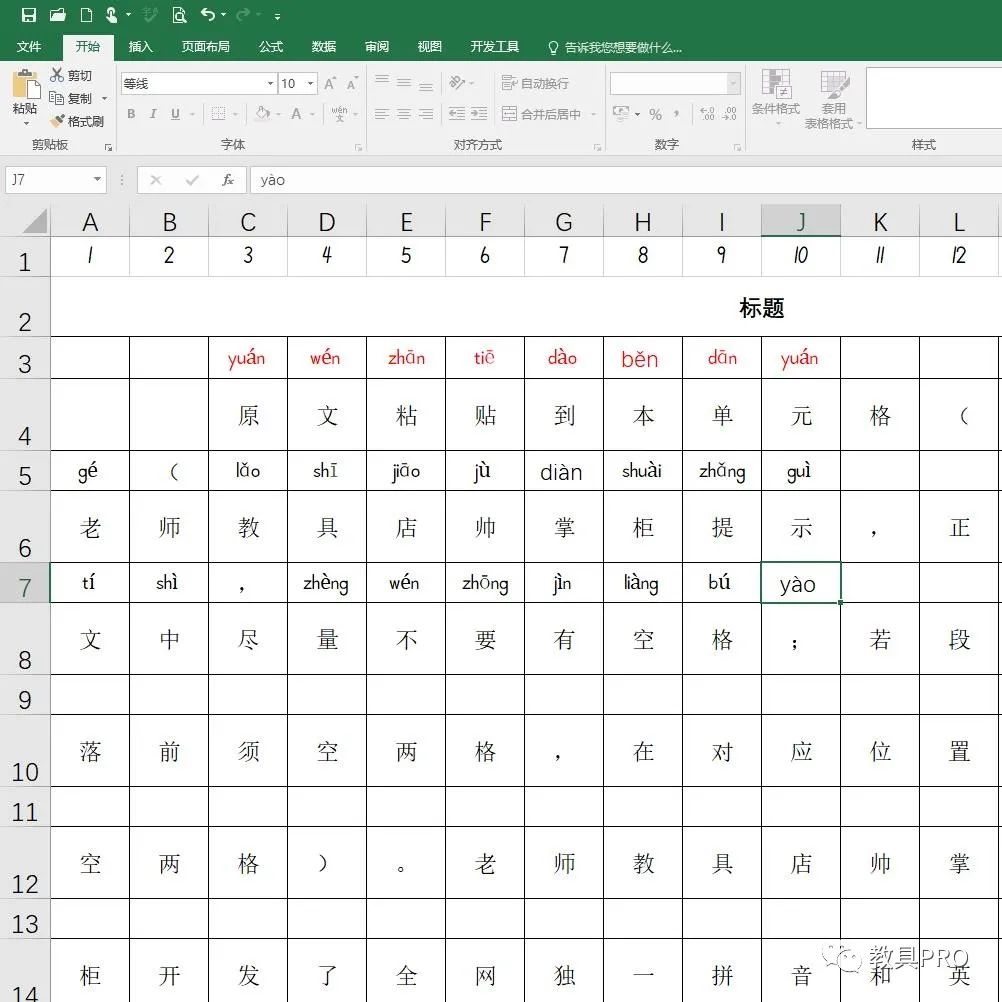1002x1002 pixels.
Task: Toggle center horizontal alignment icon
Action: click(404, 114)
